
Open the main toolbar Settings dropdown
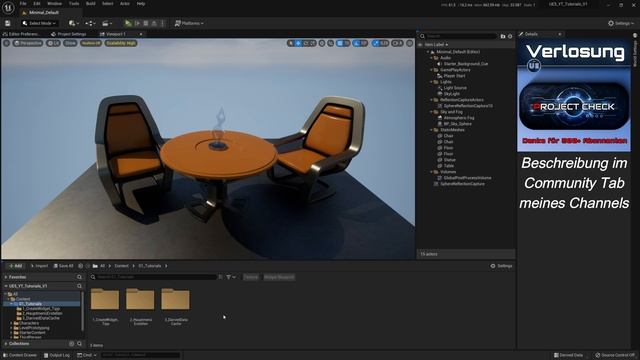tap(621, 23)
